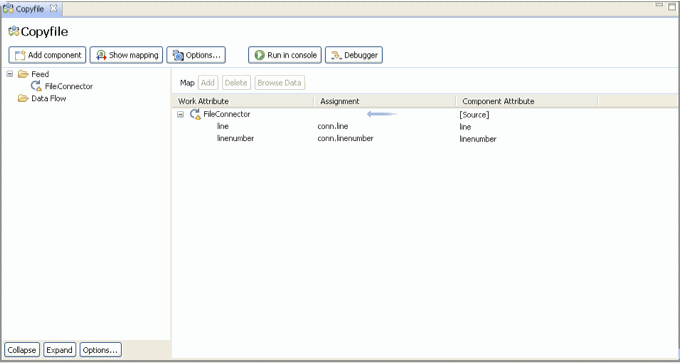Click the line component attribute cell
Screen dimensions: 680x363
[465, 127]
